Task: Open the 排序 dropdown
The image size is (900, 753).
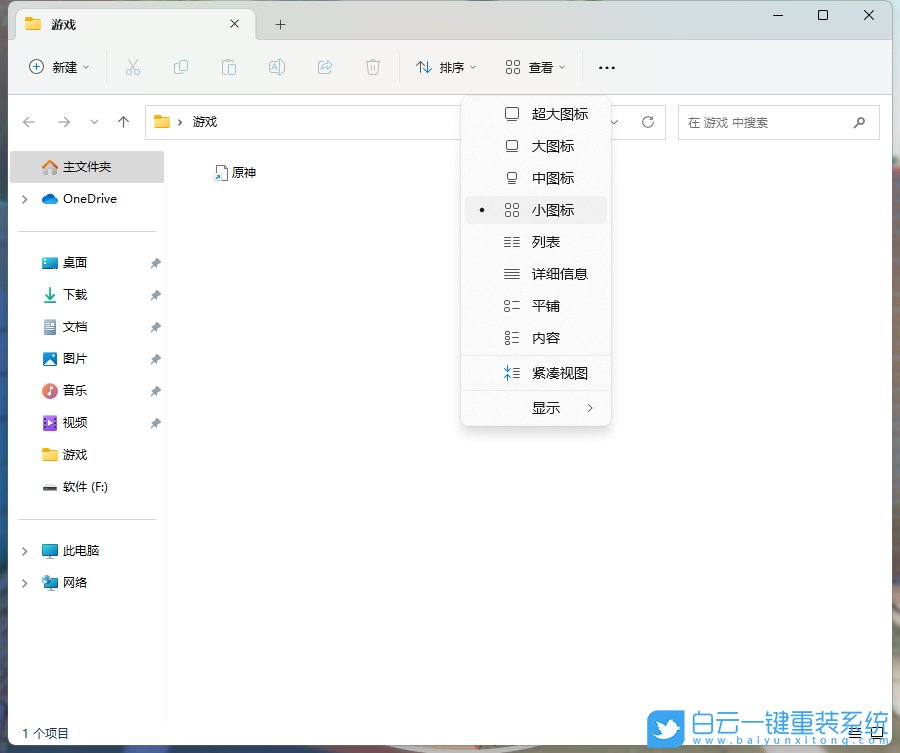Action: (444, 67)
